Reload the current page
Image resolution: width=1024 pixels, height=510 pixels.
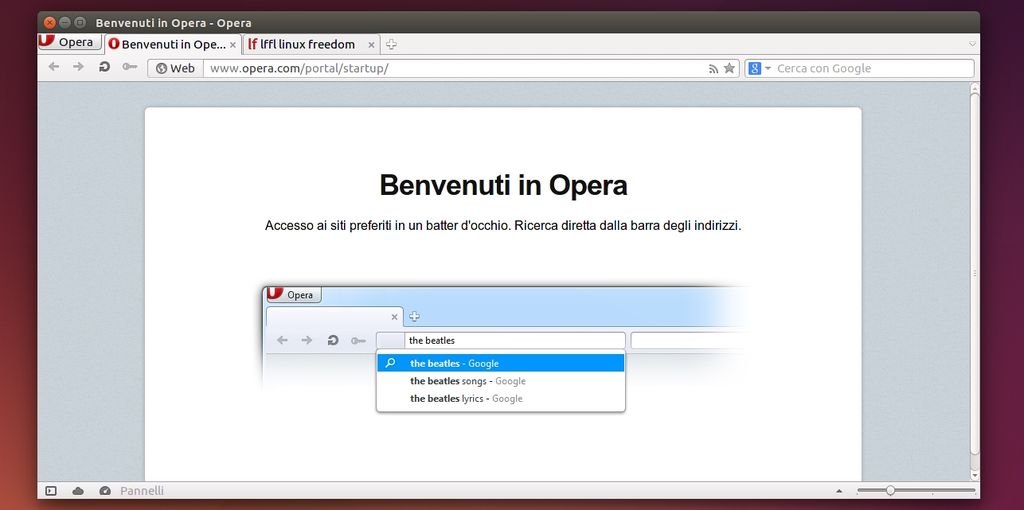click(104, 68)
